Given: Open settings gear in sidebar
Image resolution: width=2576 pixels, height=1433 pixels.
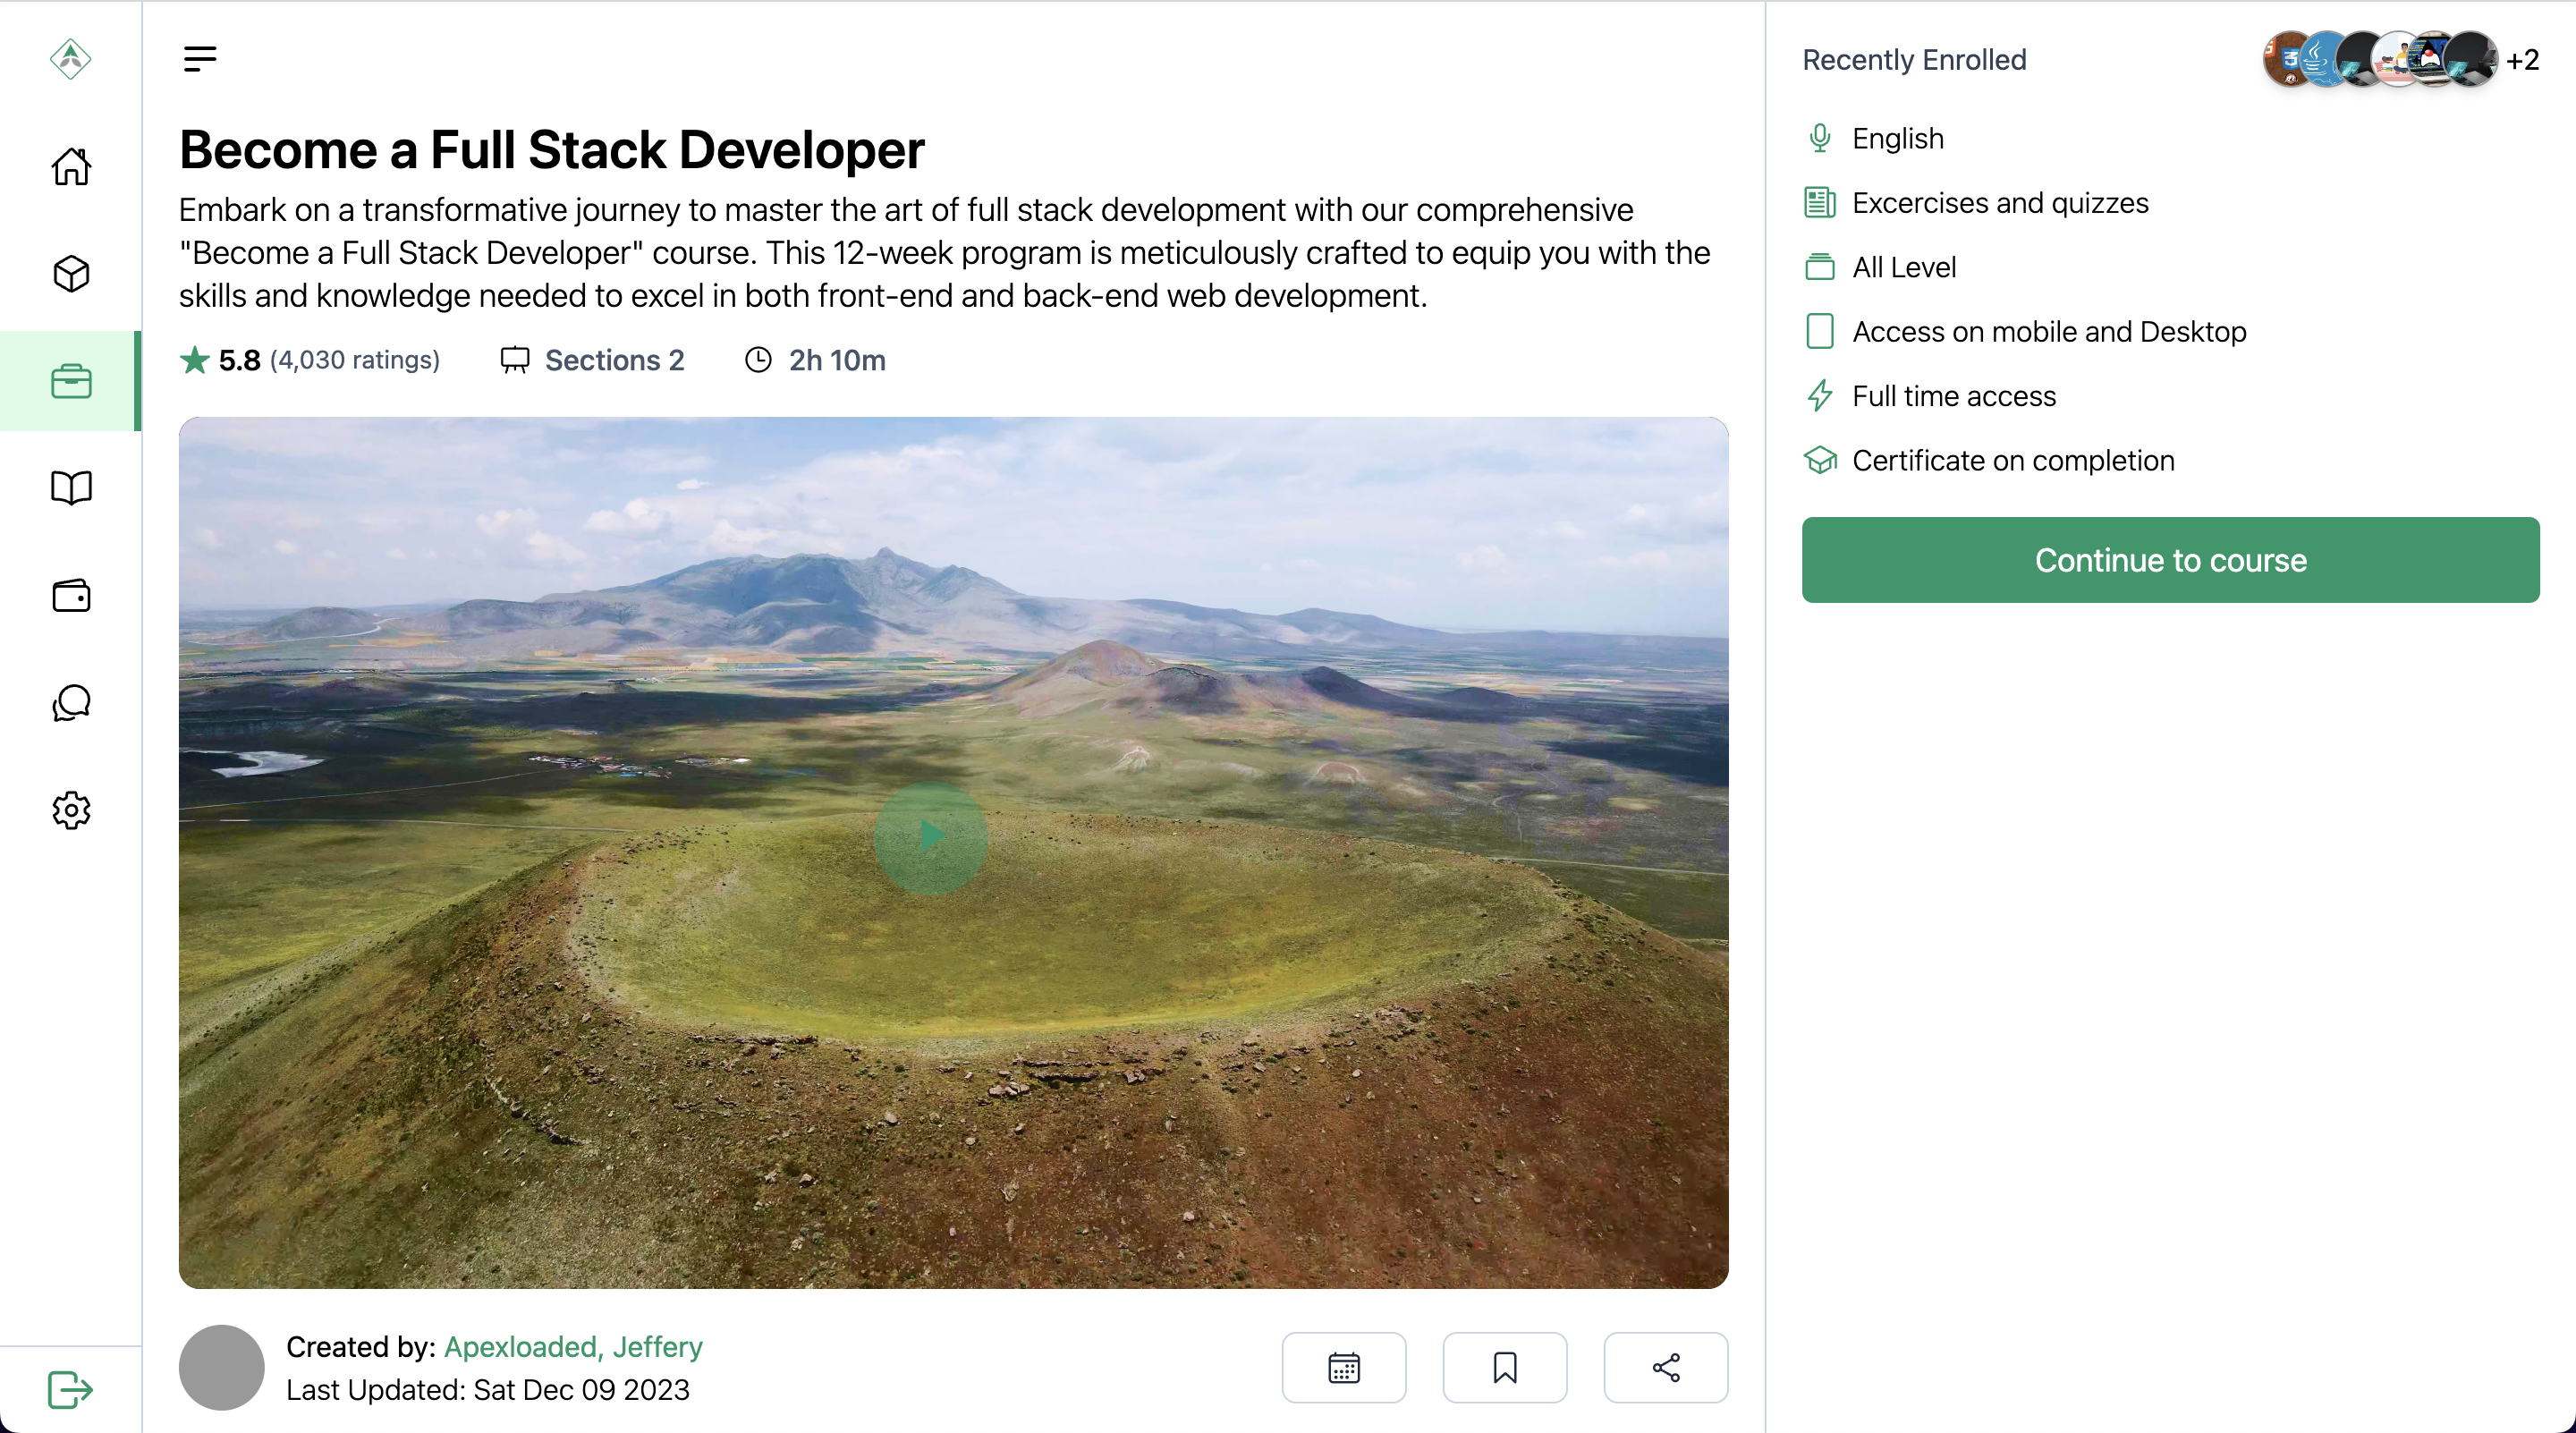Looking at the screenshot, I should 71,810.
